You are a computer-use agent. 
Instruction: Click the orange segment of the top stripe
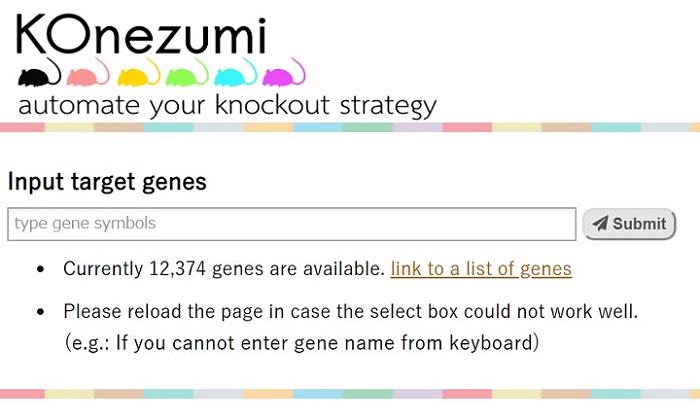270,128
